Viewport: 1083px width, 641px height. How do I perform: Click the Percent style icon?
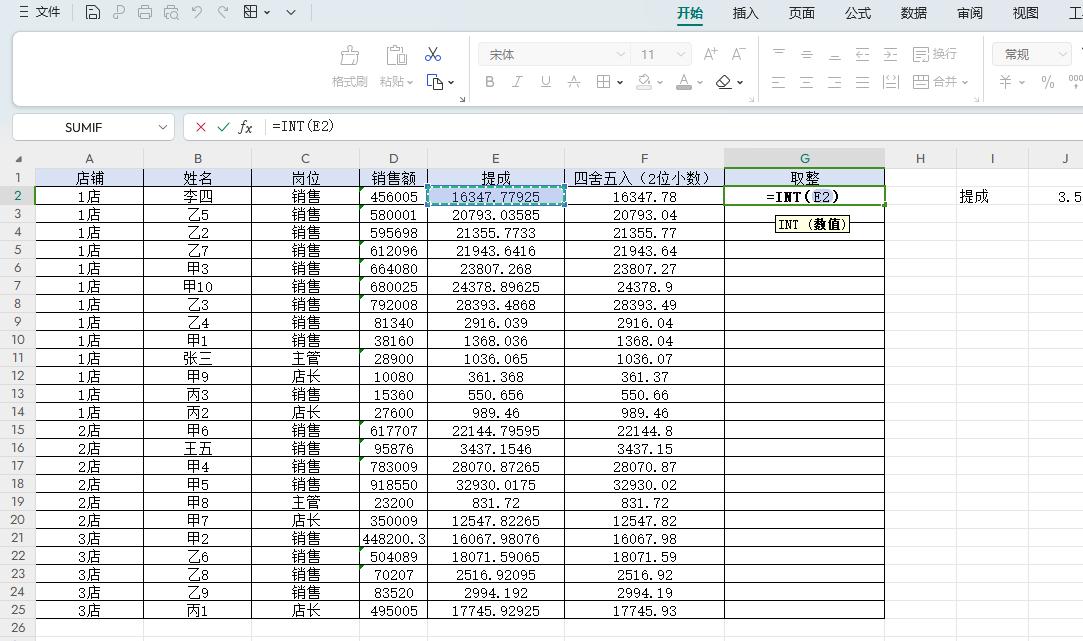point(1047,82)
